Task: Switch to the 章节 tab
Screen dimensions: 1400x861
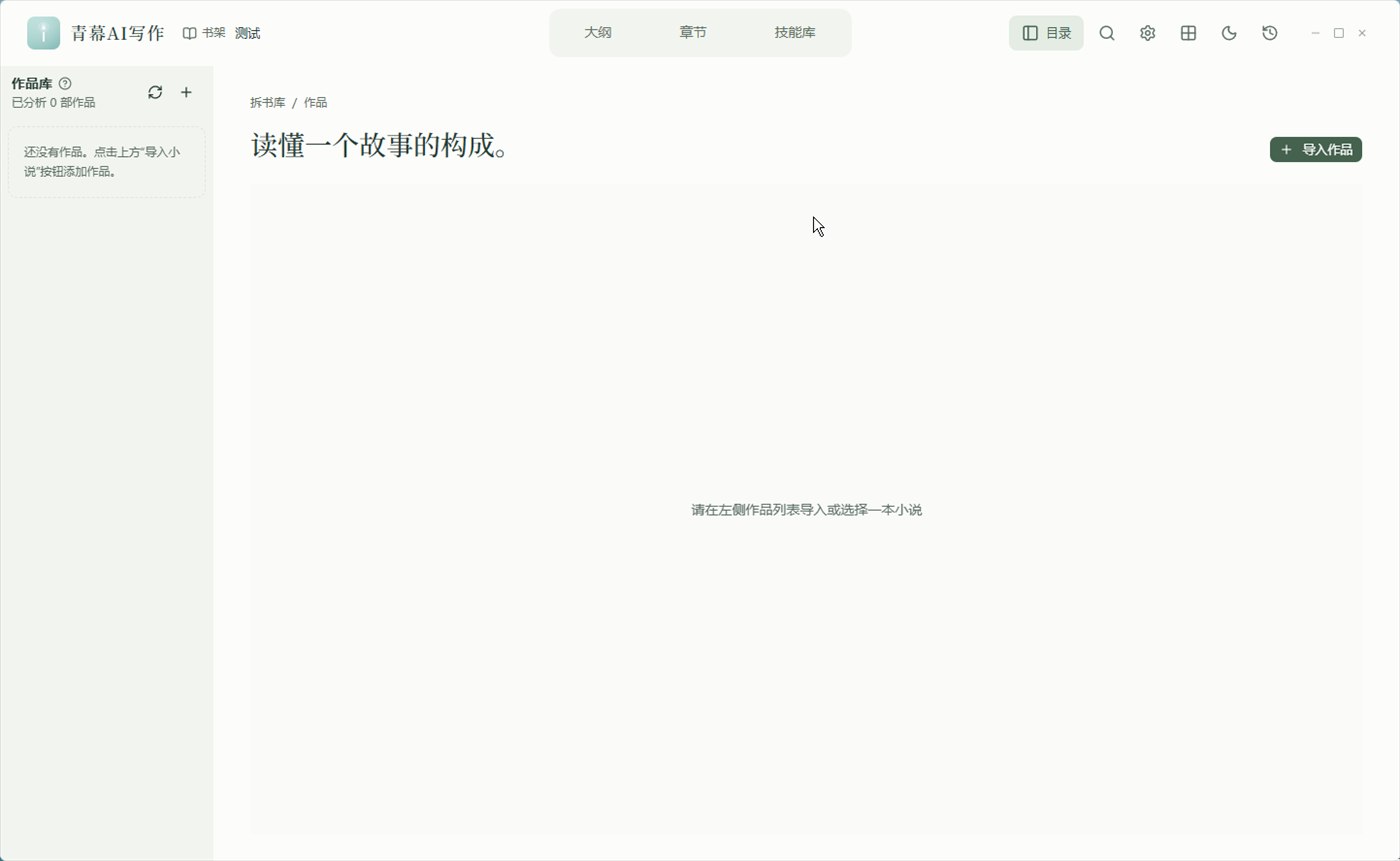Action: pos(693,32)
